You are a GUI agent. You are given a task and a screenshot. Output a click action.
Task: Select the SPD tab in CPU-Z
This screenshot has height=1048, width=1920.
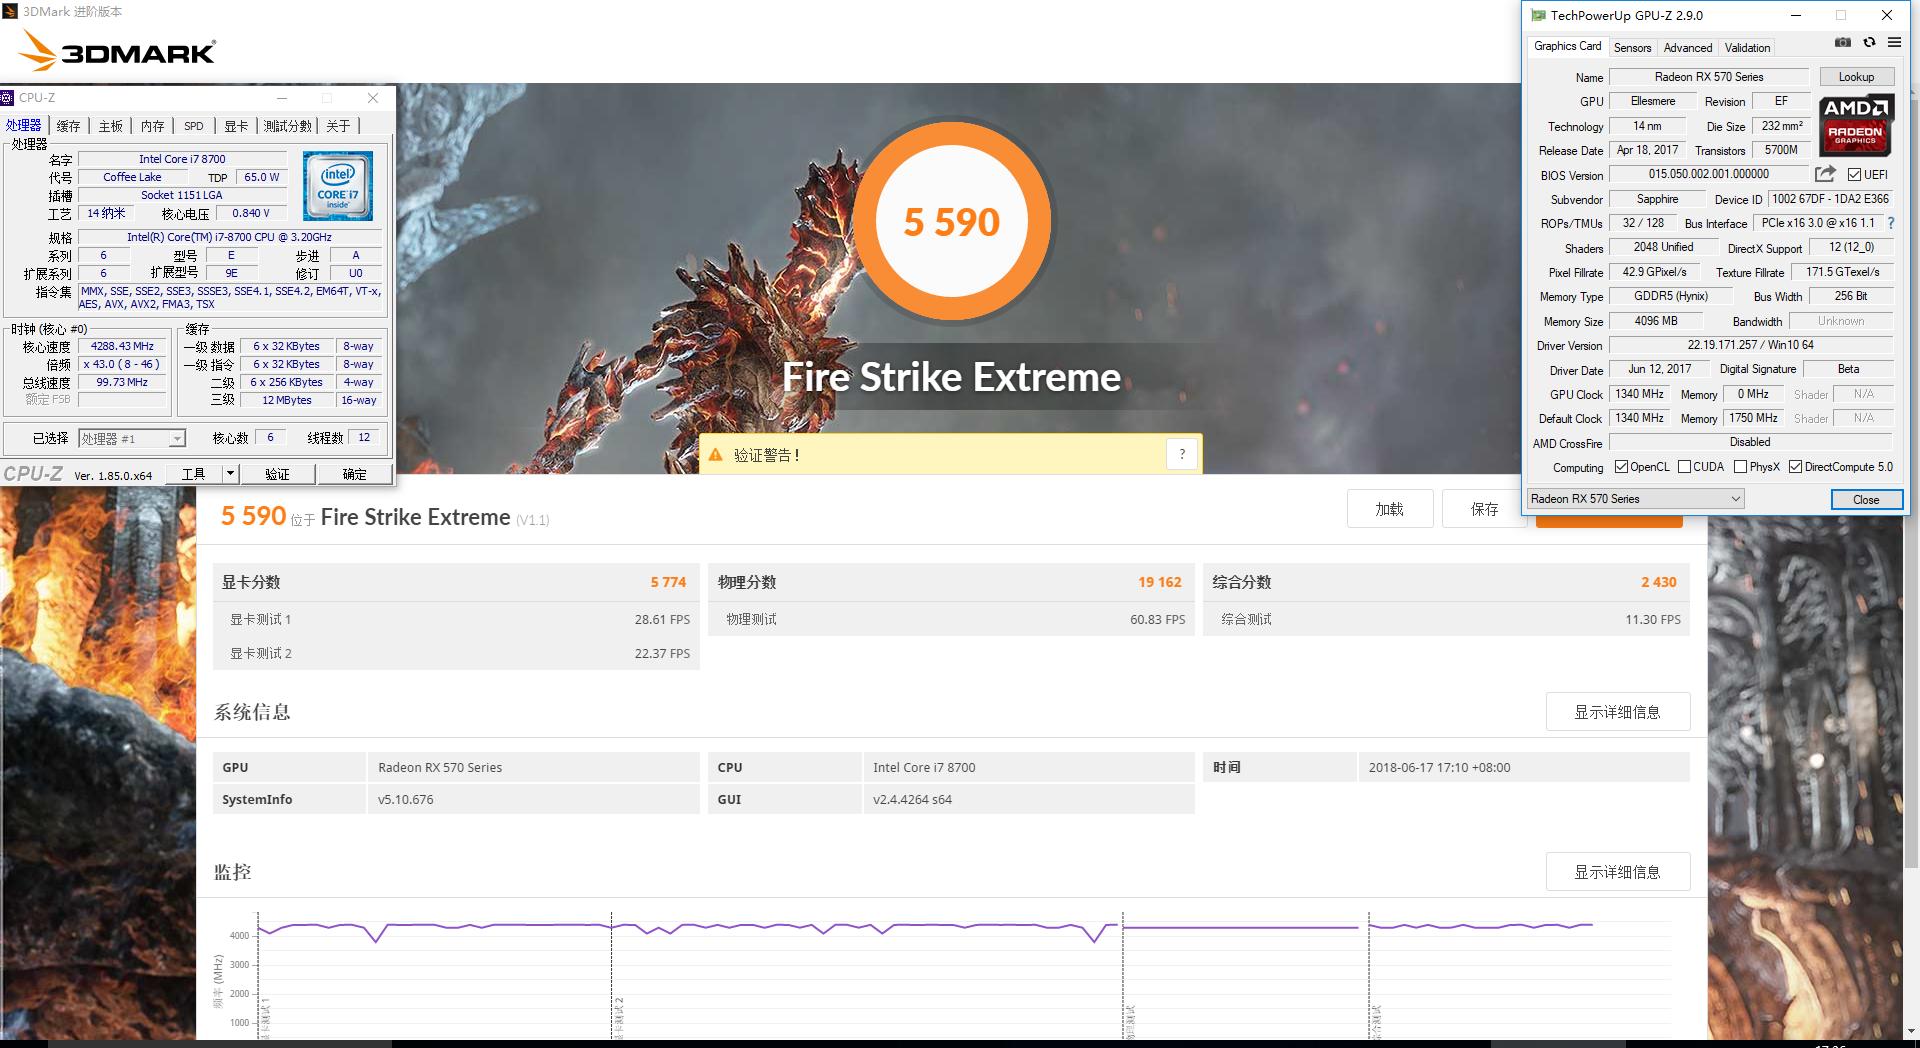click(x=193, y=126)
